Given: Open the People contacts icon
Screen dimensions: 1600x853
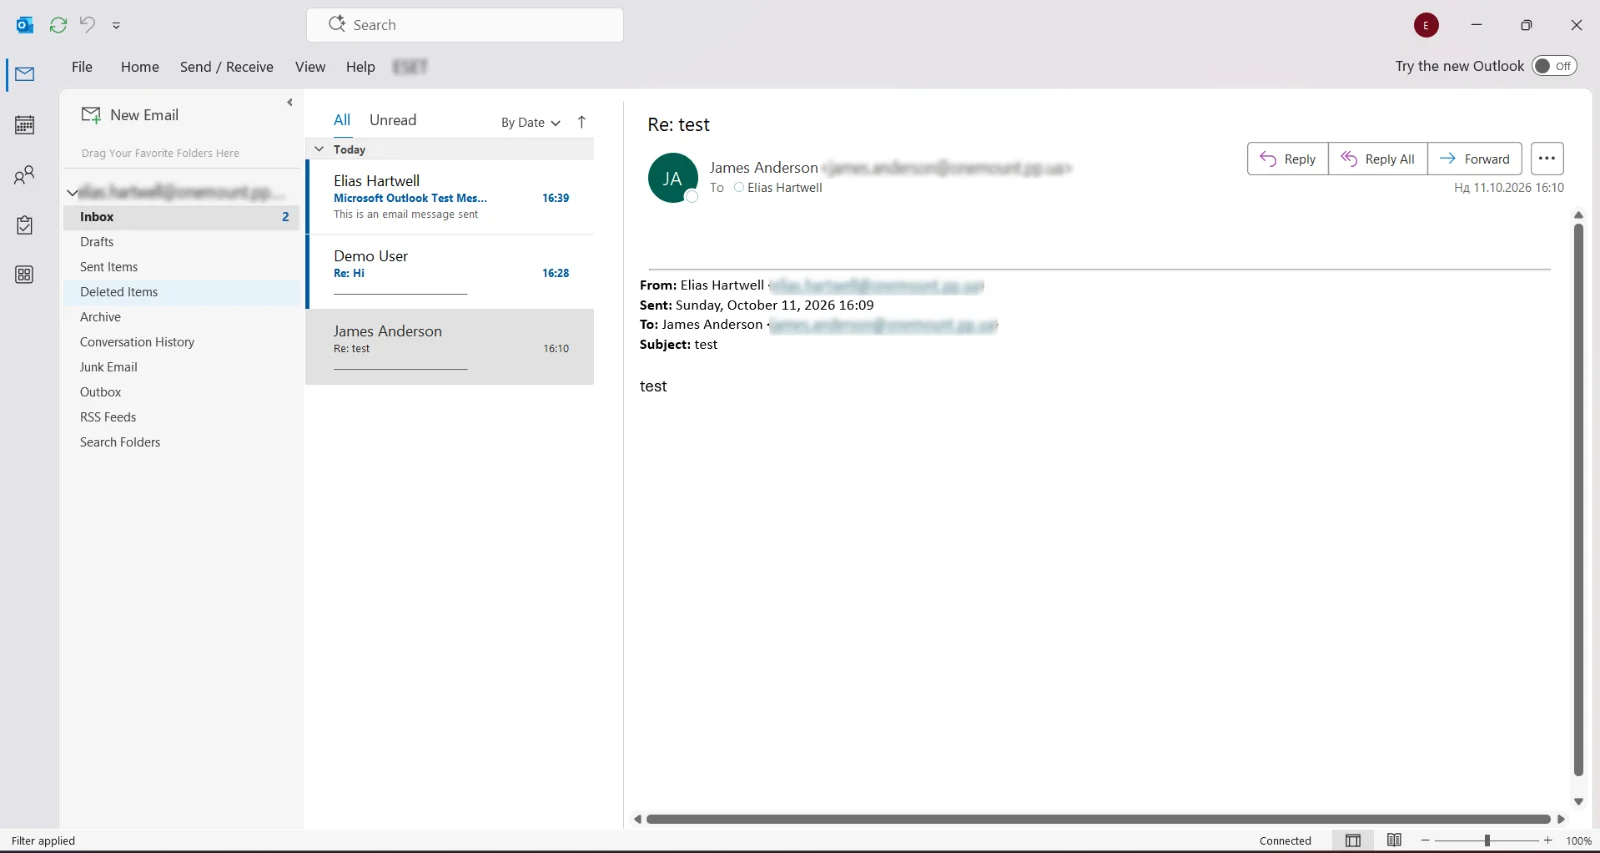Looking at the screenshot, I should pyautogui.click(x=25, y=175).
